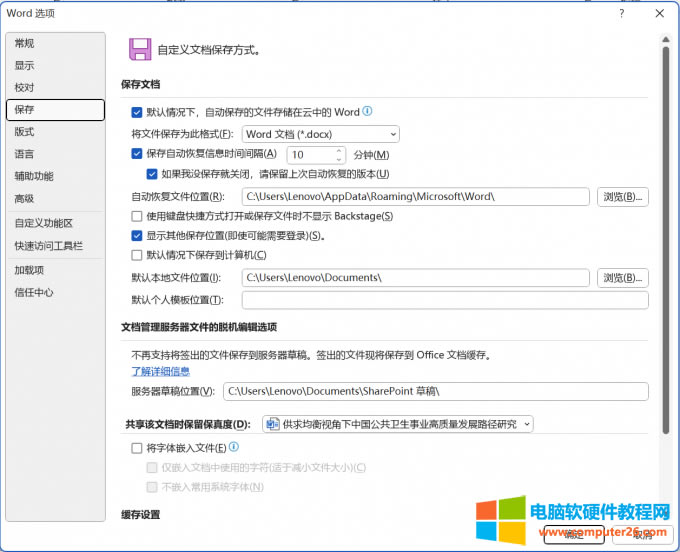The image size is (680, 552).
Task: Open the 将文件保存为此格式 dropdown
Action: tap(320, 134)
